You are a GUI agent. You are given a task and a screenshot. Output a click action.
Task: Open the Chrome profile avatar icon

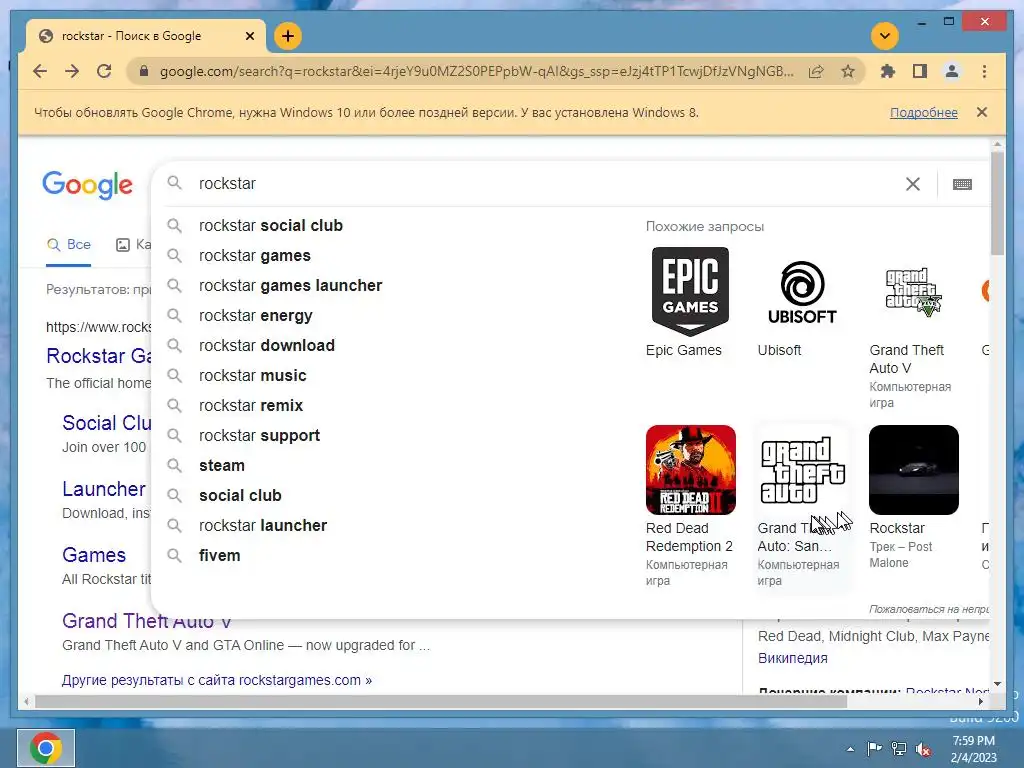pos(952,71)
